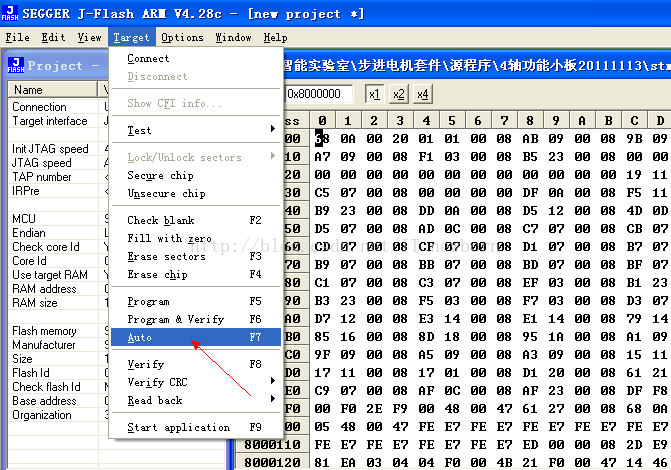Image resolution: width=671 pixels, height=470 pixels.
Task: Open the Window menu
Action: 233,38
